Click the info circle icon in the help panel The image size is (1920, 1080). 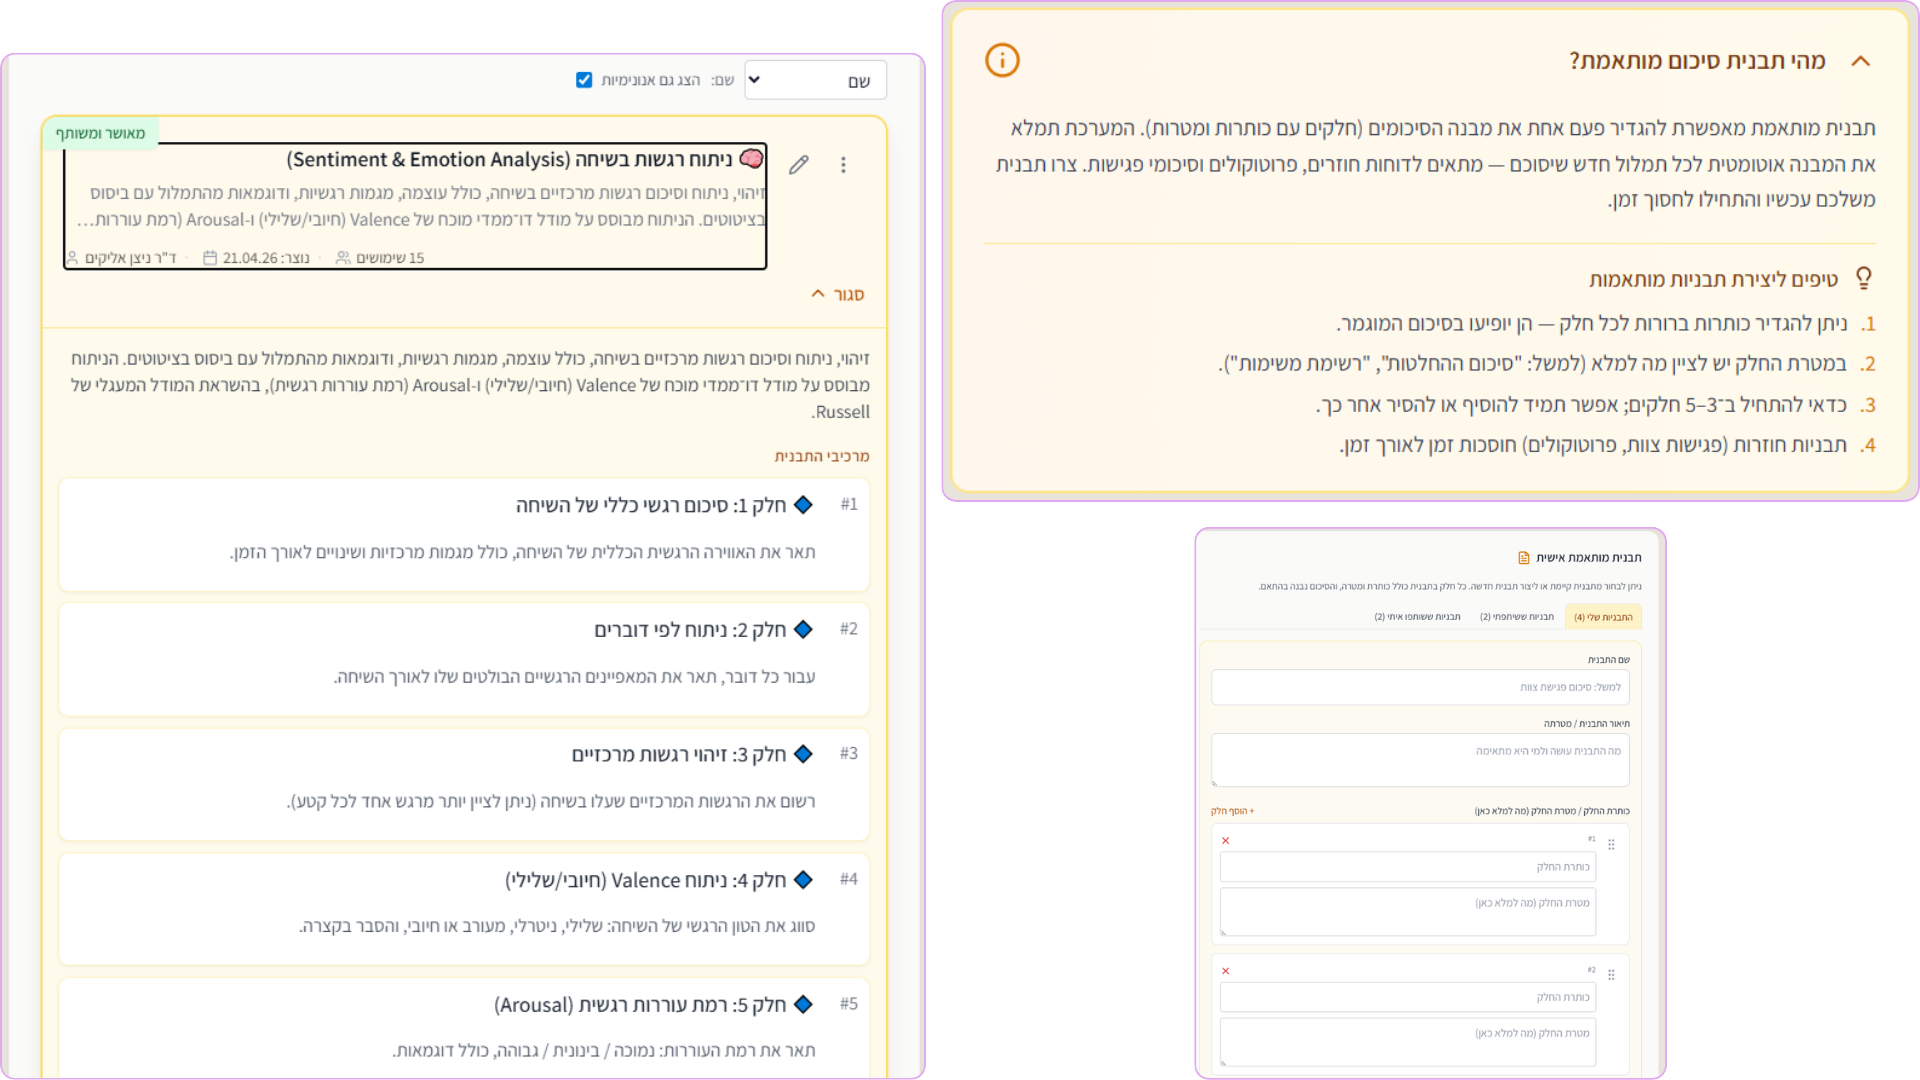(1002, 60)
